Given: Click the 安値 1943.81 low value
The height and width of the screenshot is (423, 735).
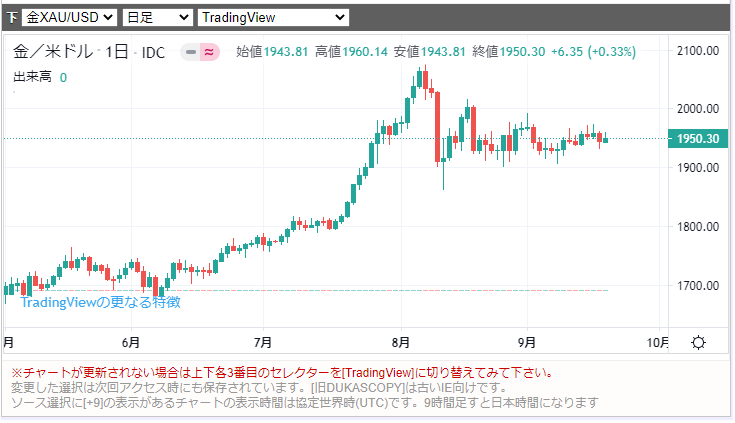Looking at the screenshot, I should [429, 52].
